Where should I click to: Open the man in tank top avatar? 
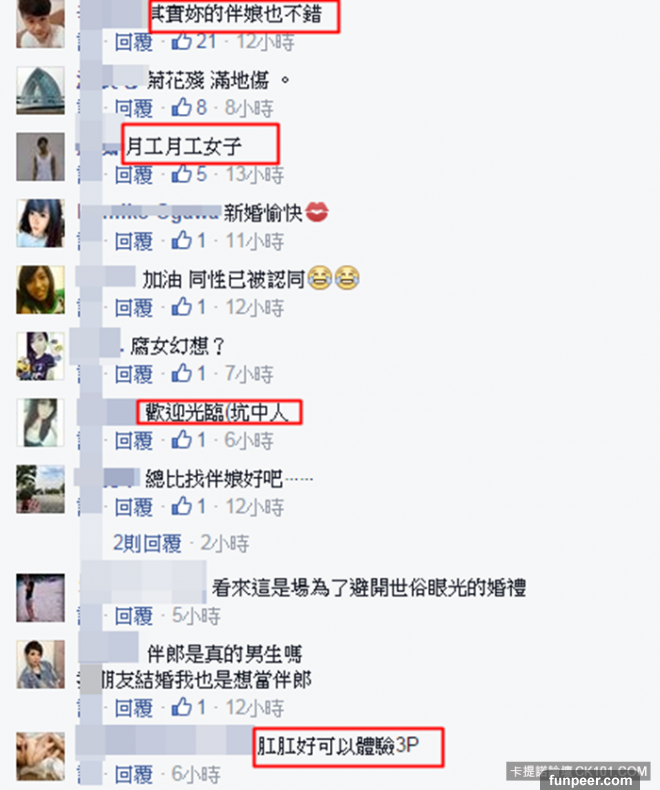[40, 157]
